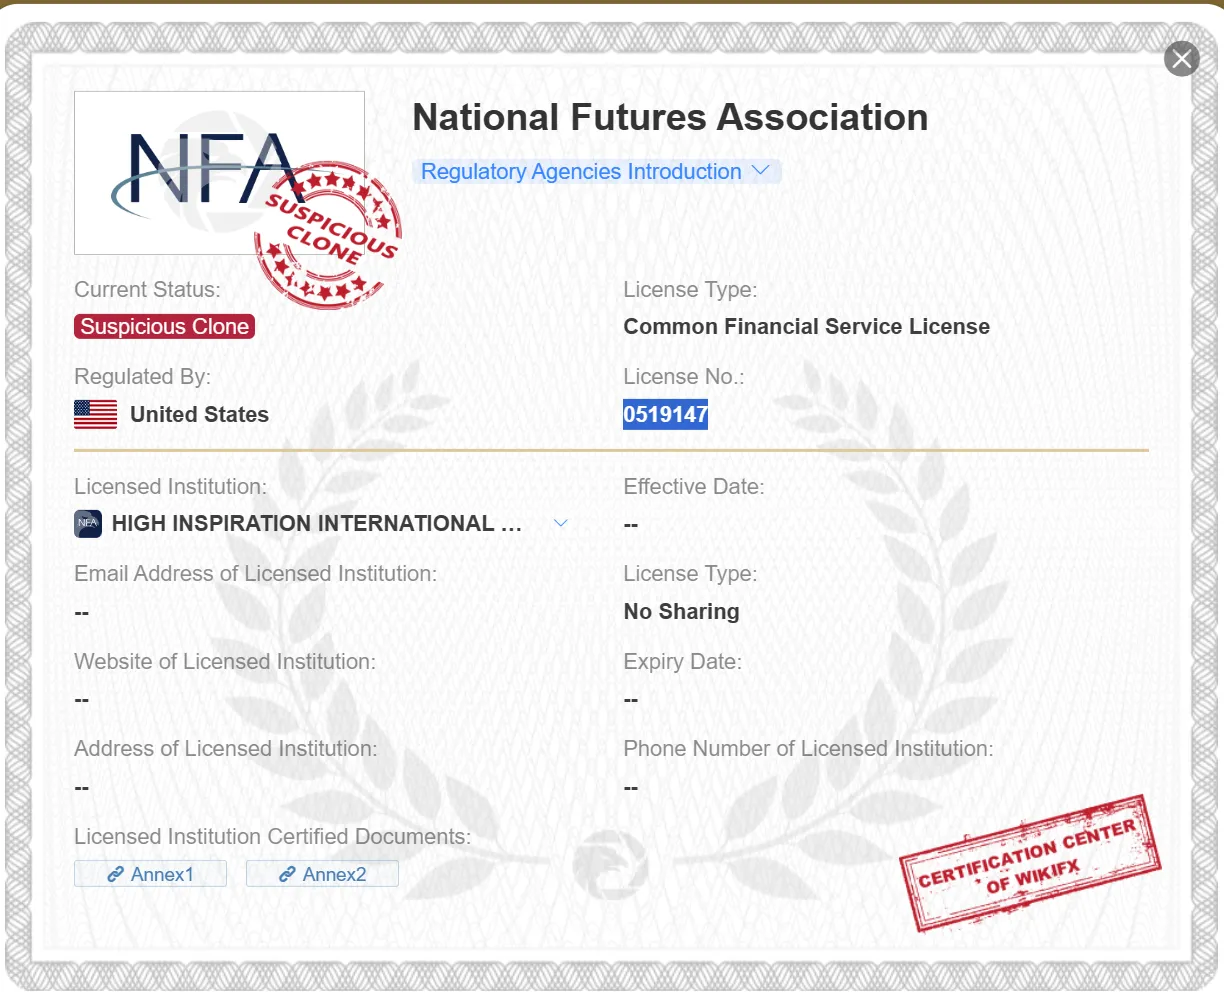
Task: Click the red Suspicious Clone status badge
Action: tap(165, 327)
